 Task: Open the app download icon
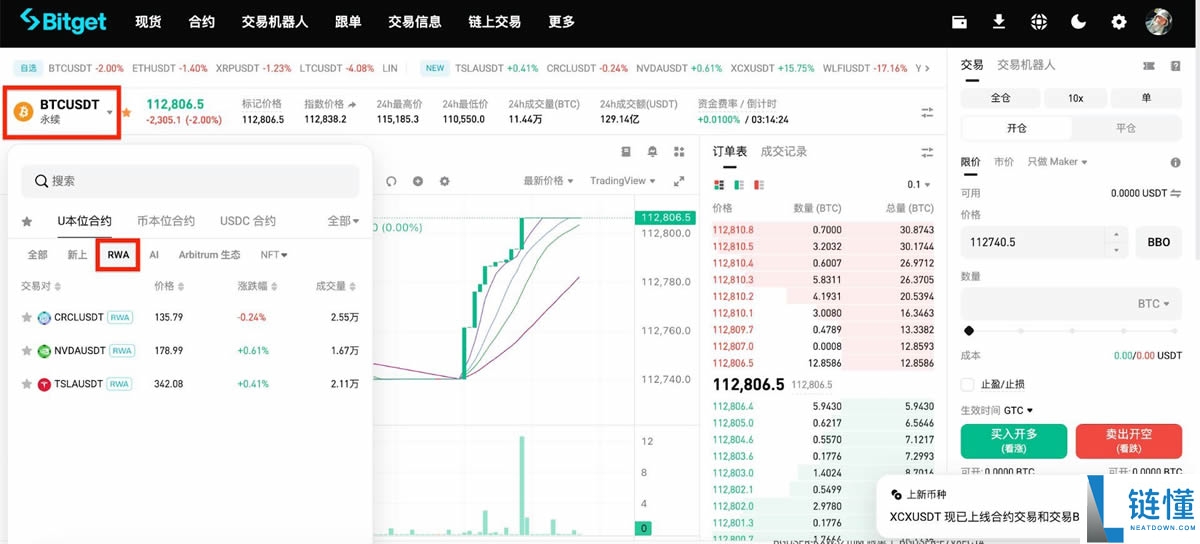click(999, 21)
